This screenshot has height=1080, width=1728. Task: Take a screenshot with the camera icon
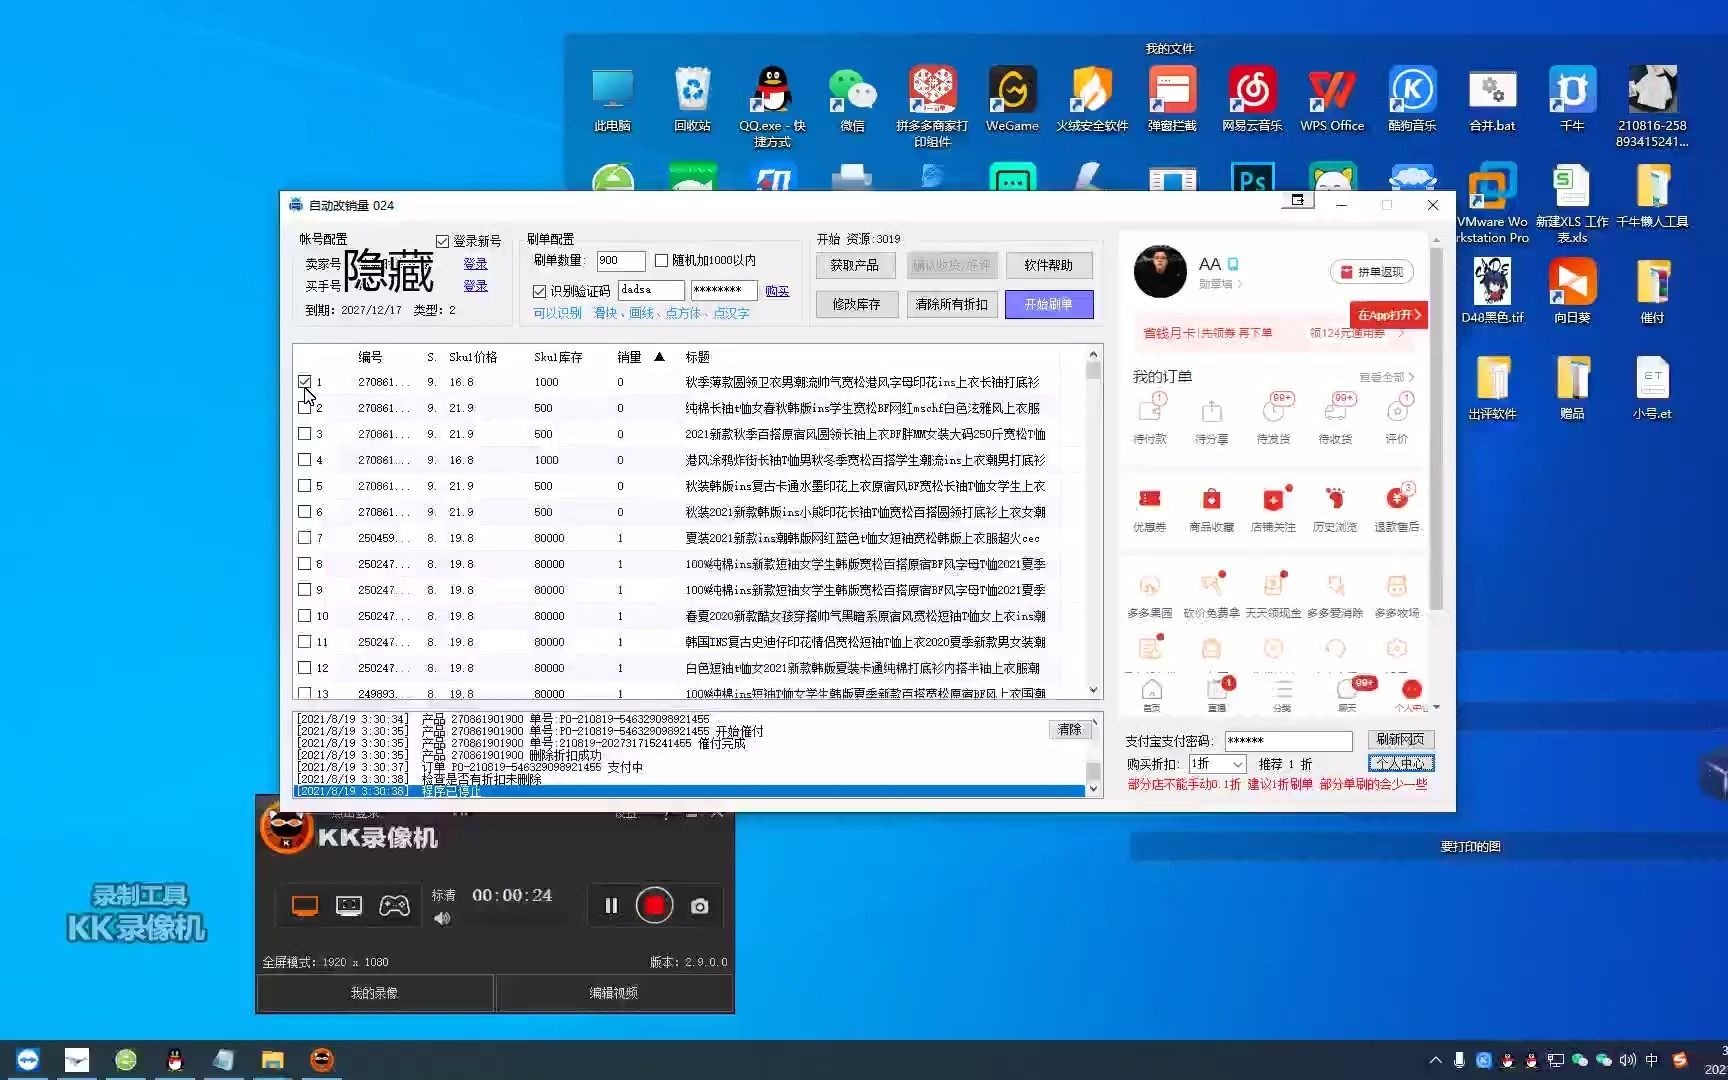(700, 906)
